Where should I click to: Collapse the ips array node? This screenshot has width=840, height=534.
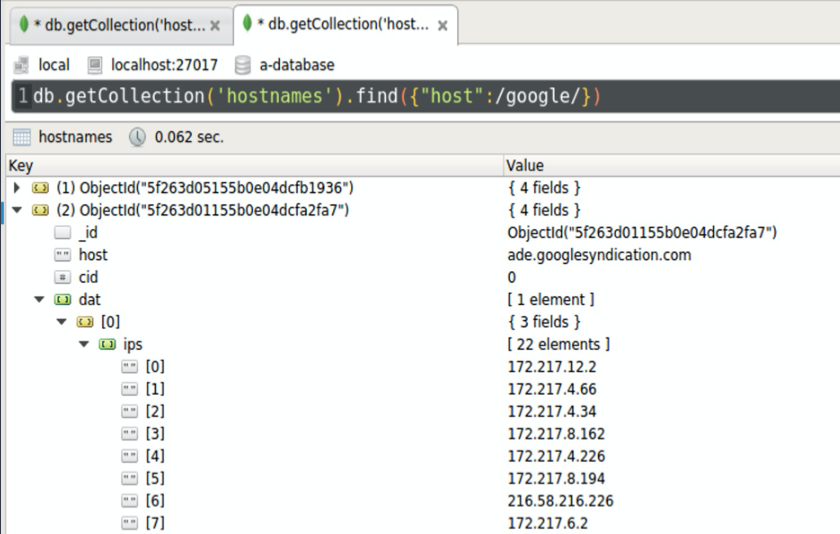(84, 344)
